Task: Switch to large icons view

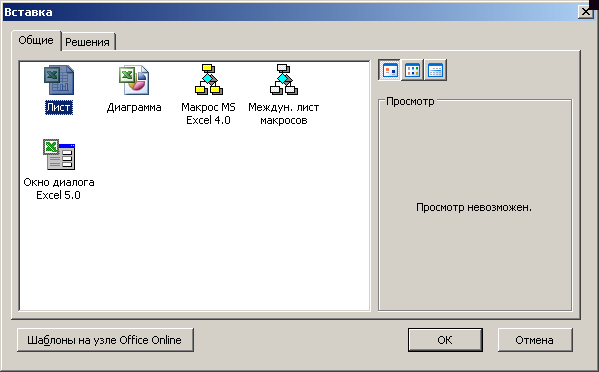Action: [x=390, y=70]
